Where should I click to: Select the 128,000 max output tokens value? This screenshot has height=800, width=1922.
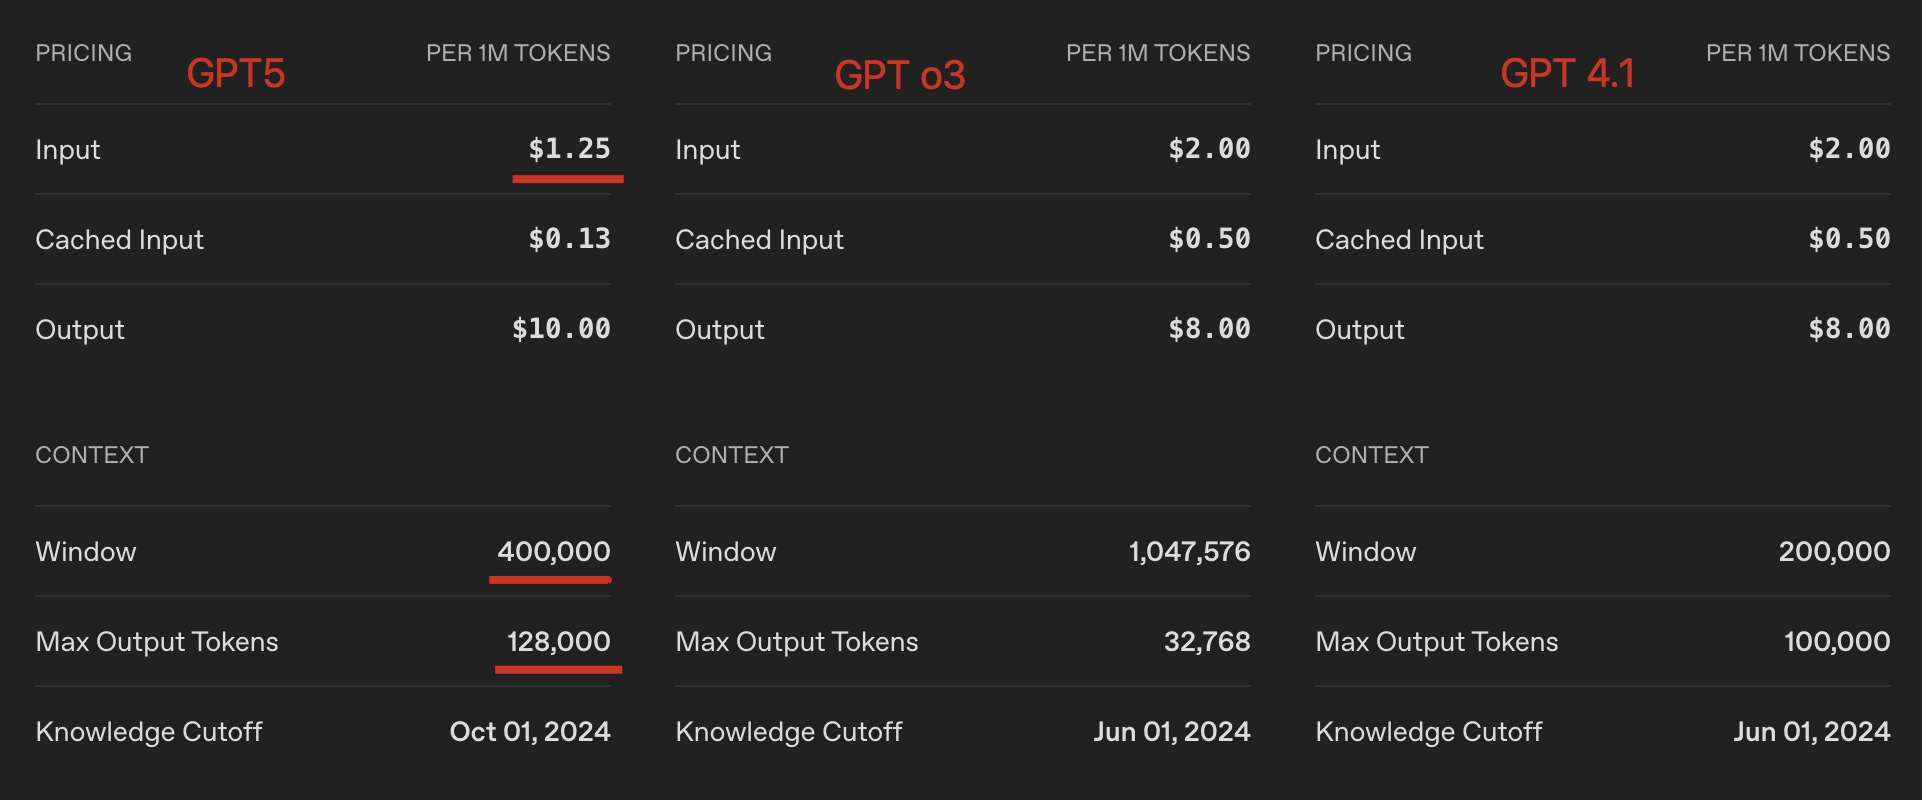click(x=558, y=641)
